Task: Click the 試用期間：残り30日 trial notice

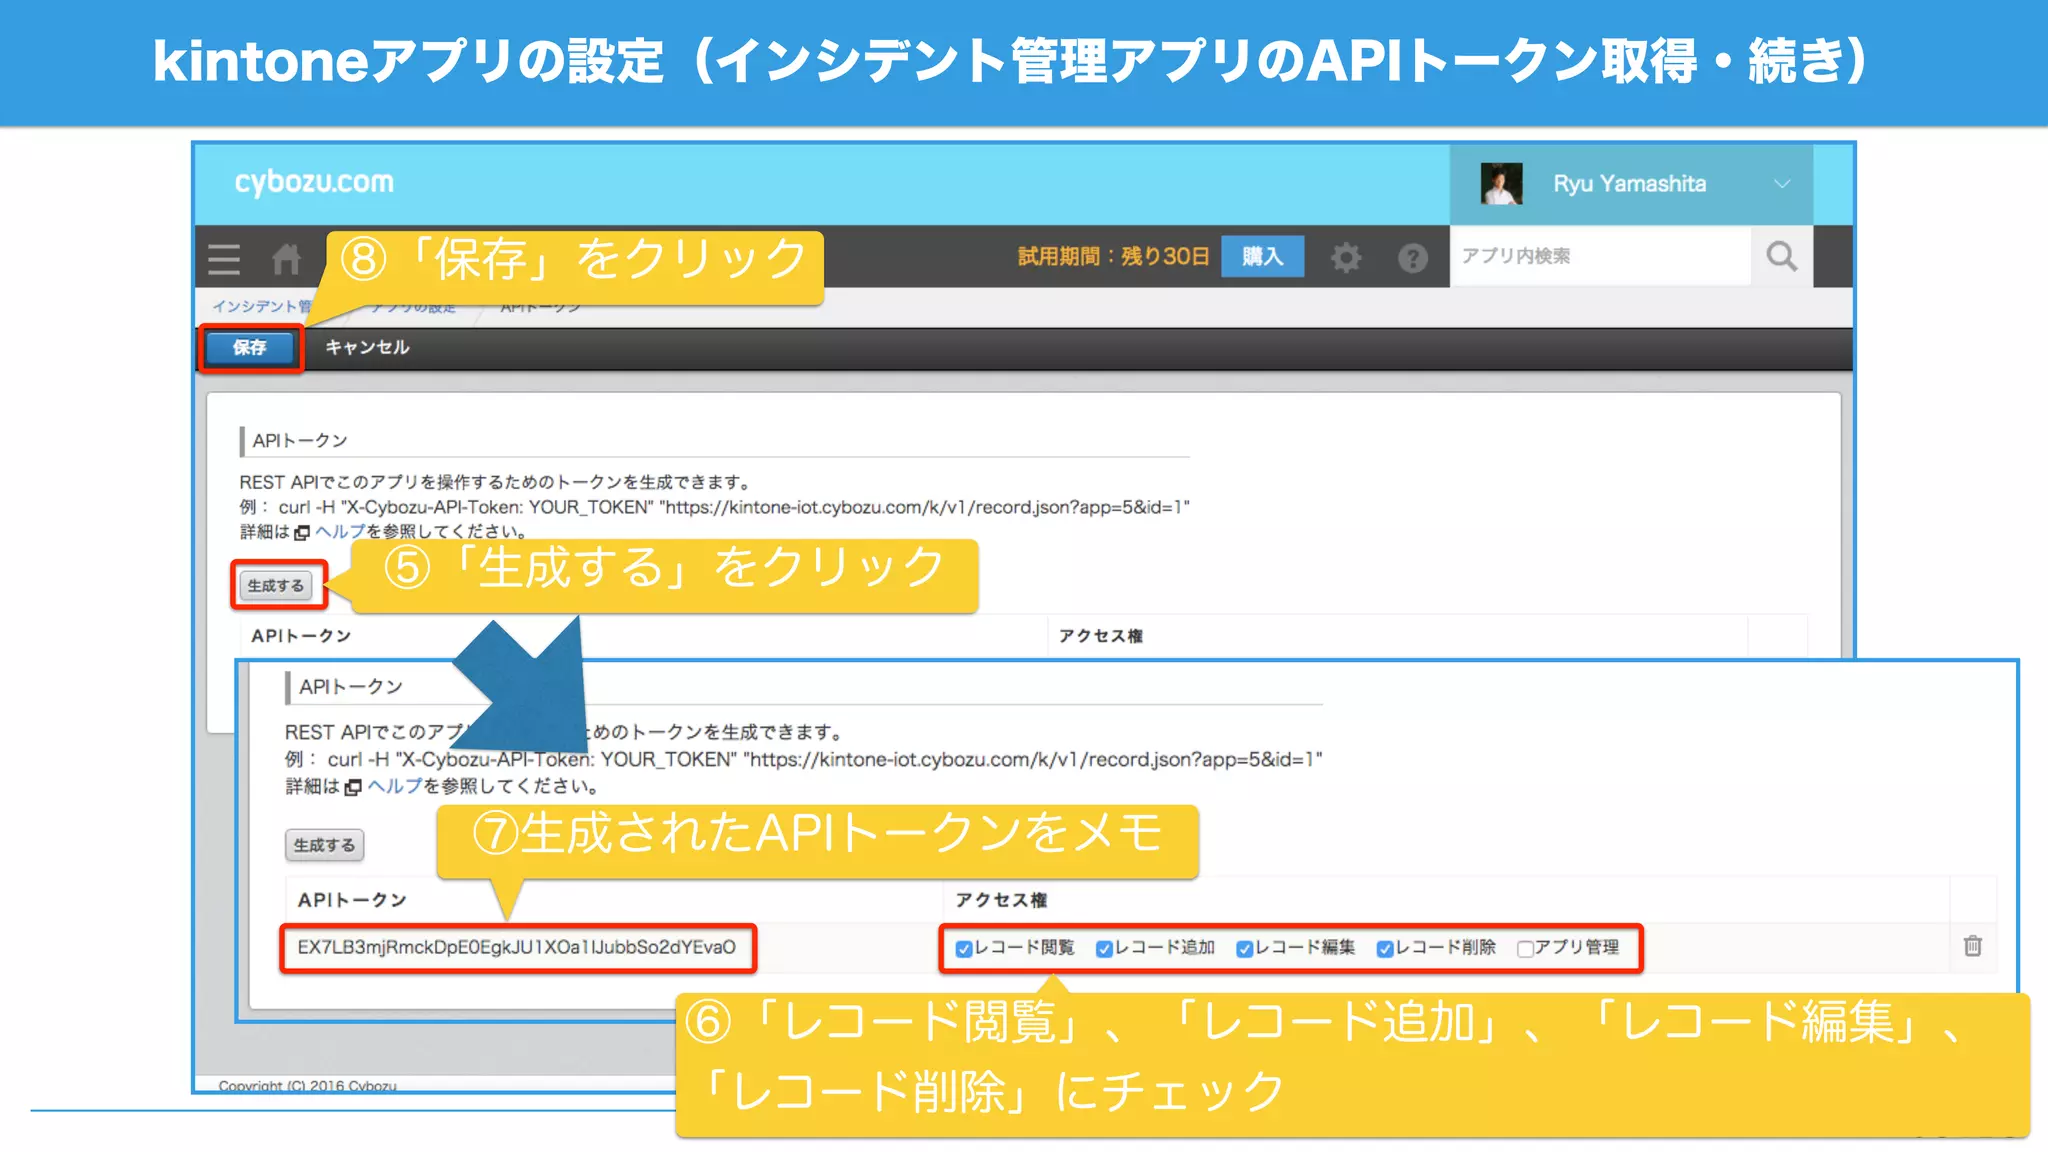Action: pos(1113,256)
